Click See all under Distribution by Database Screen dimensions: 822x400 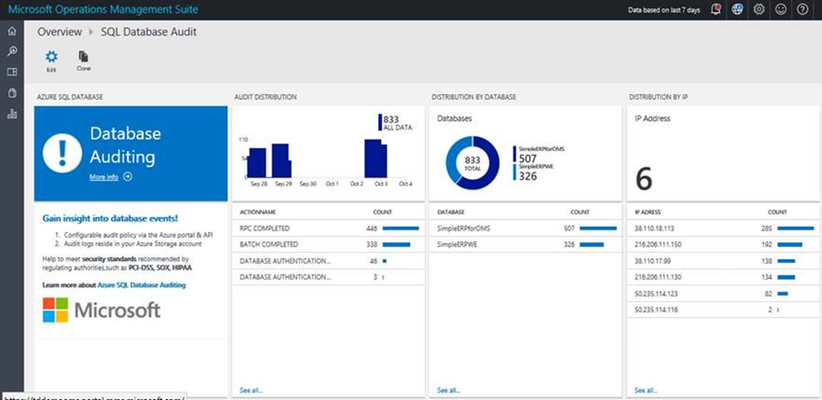pos(448,390)
